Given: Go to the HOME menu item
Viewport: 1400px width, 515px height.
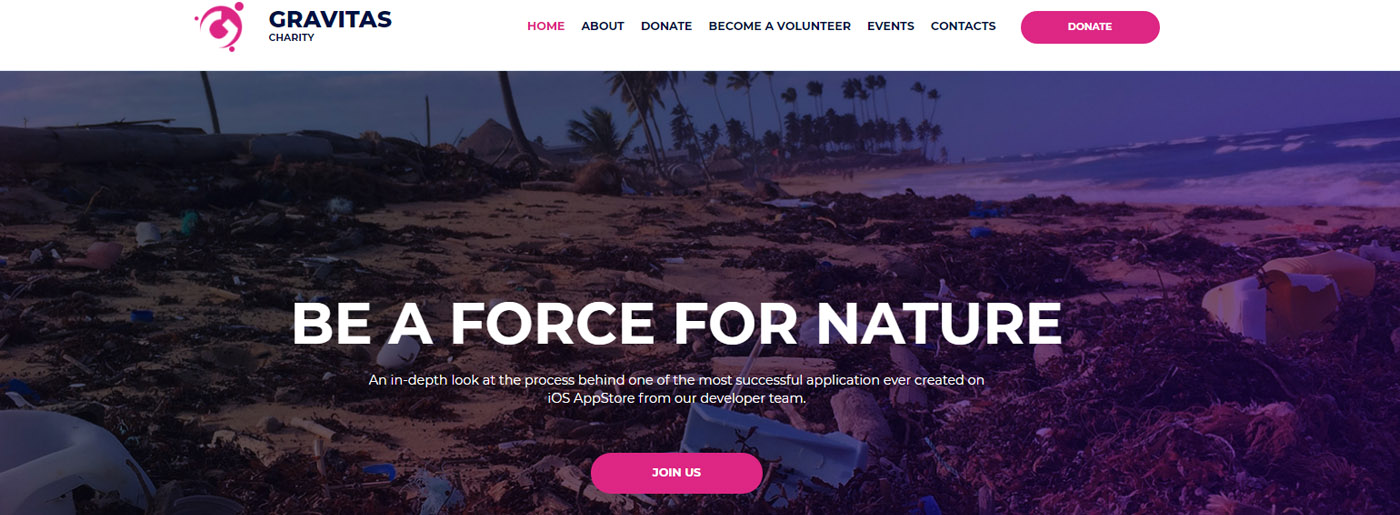Looking at the screenshot, I should pos(546,26).
